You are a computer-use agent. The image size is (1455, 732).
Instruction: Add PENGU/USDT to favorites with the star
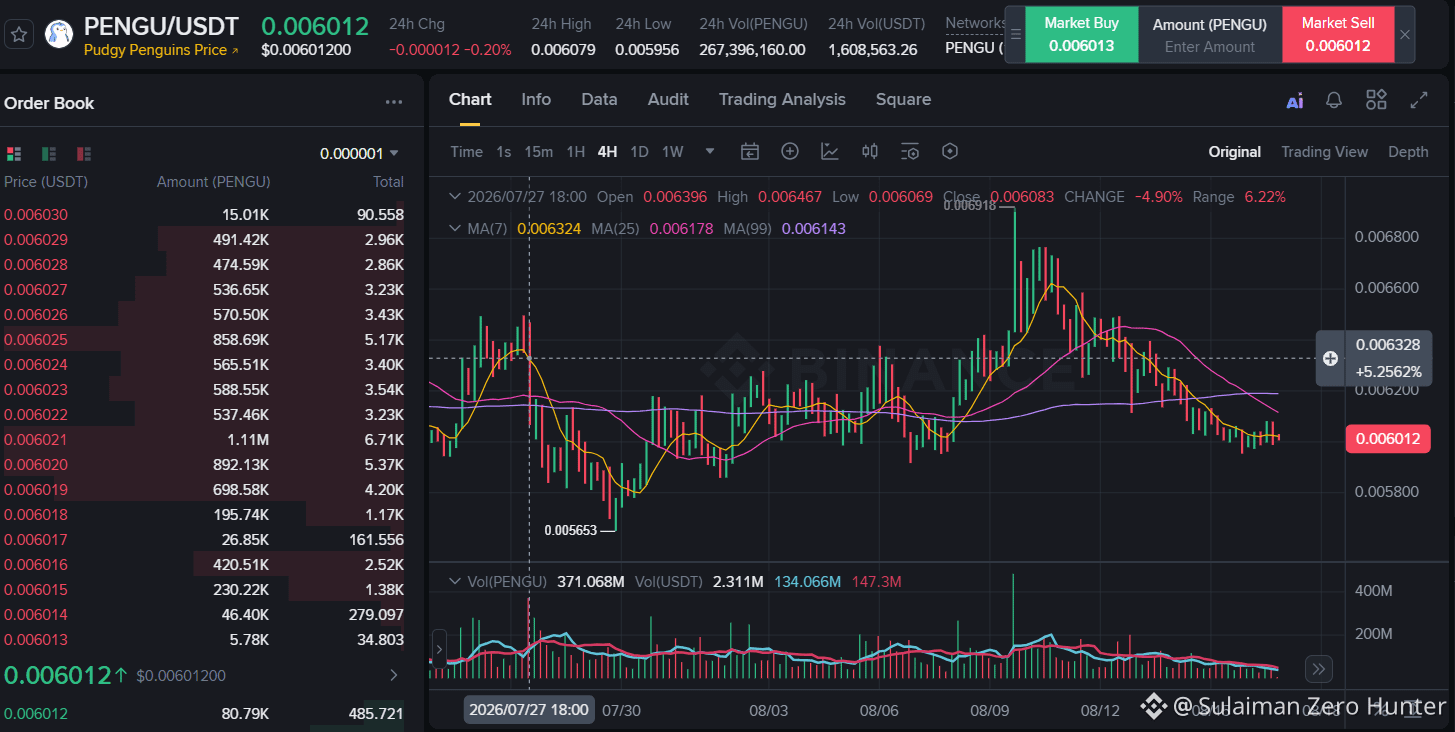21,34
